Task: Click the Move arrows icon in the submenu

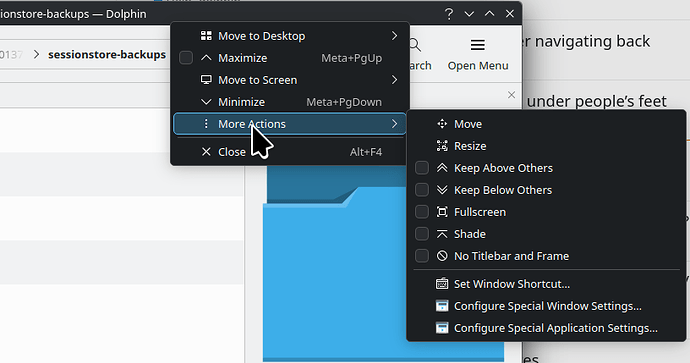Action: click(x=442, y=124)
